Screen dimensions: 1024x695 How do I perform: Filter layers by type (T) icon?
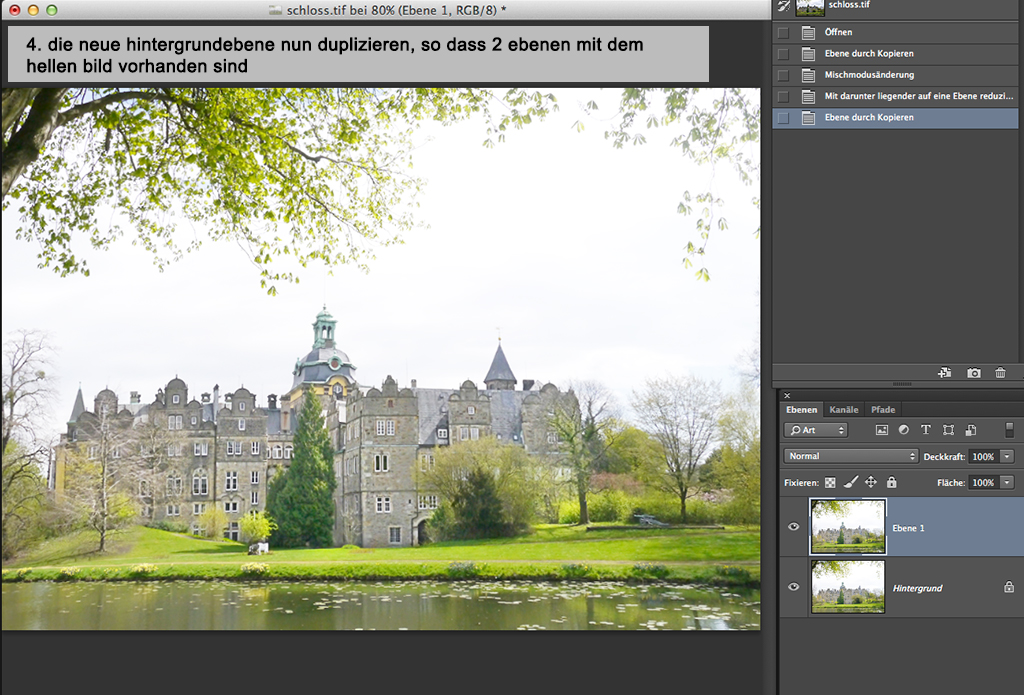pos(926,430)
